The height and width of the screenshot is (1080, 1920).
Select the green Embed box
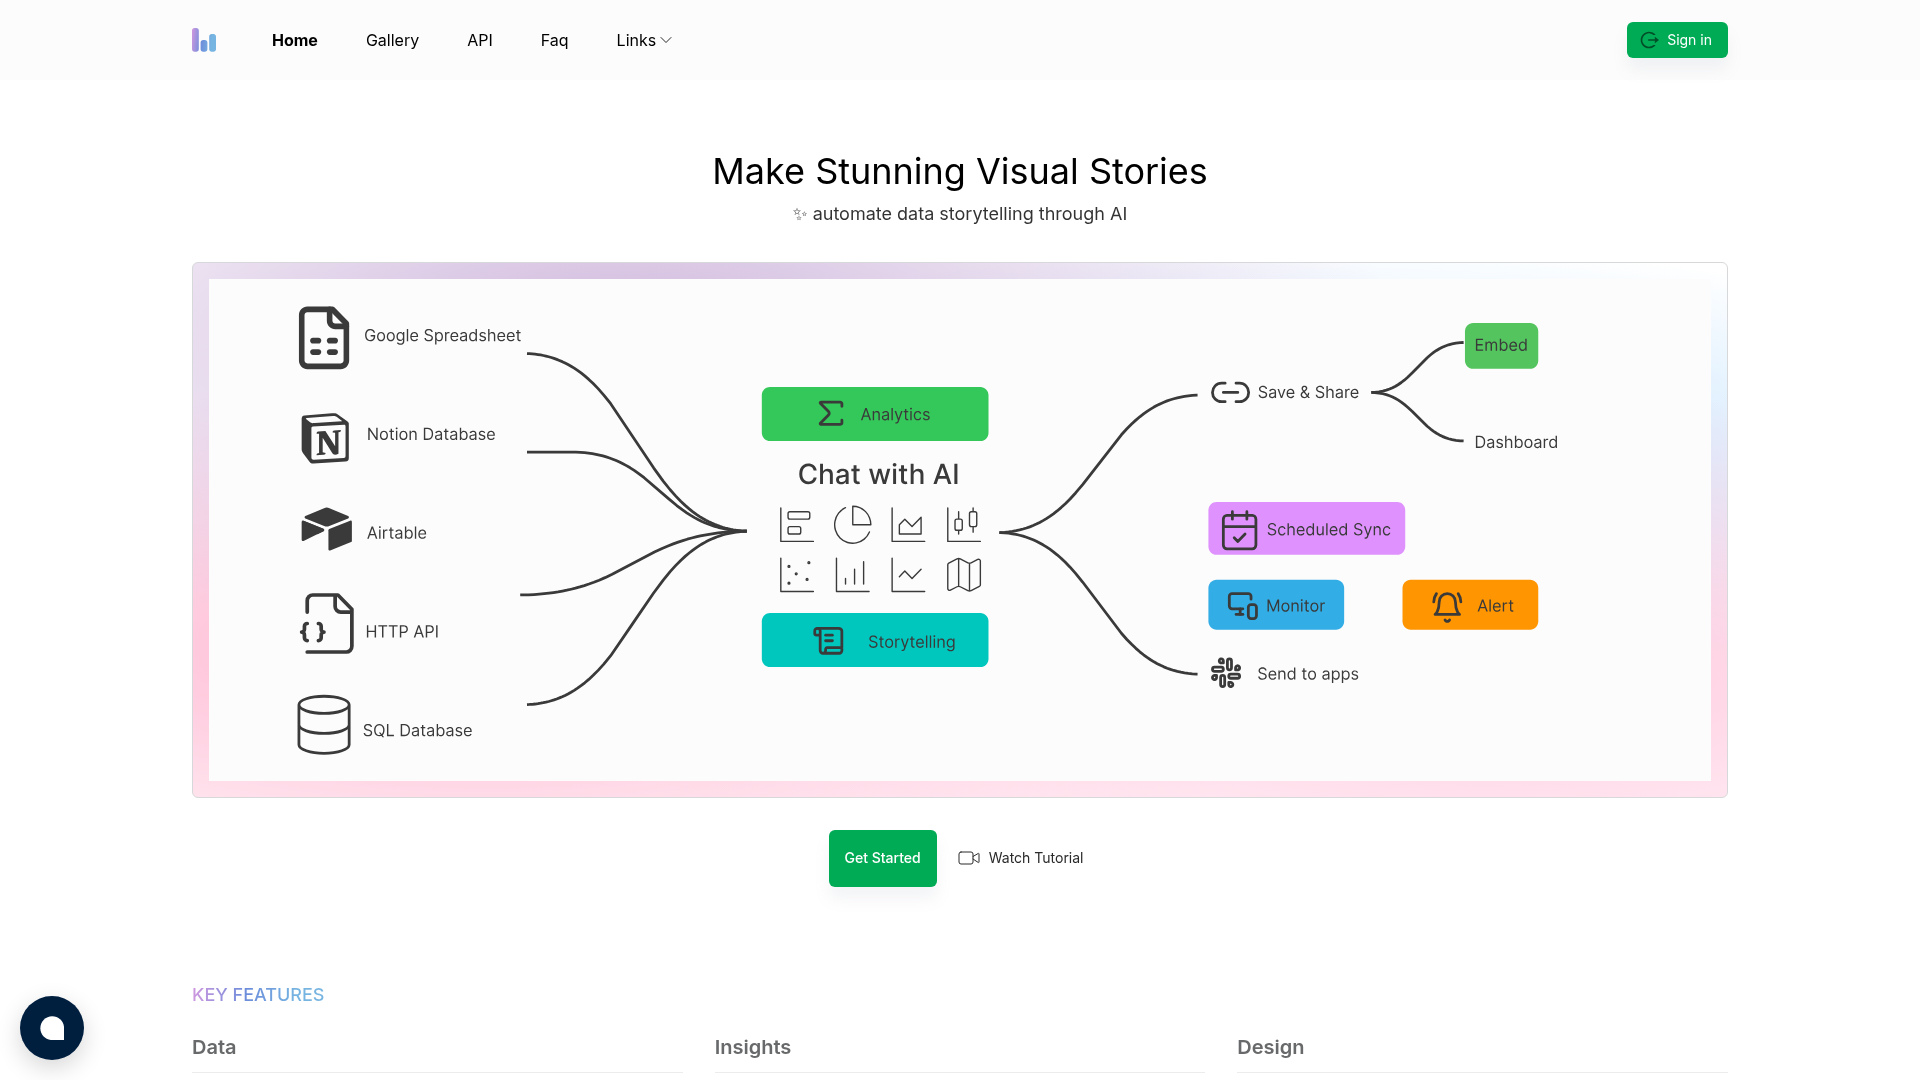(1501, 346)
